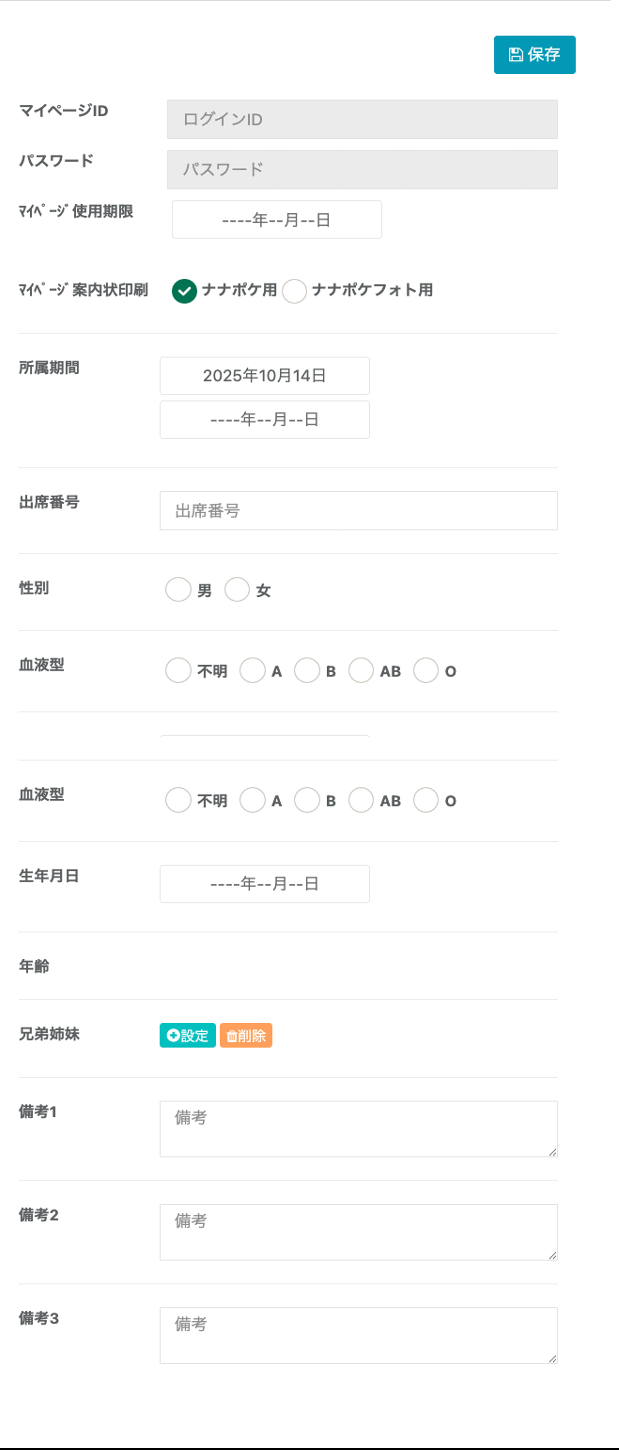Select 不明 in the first 血液型 row
The height and width of the screenshot is (1450, 619).
coord(178,671)
